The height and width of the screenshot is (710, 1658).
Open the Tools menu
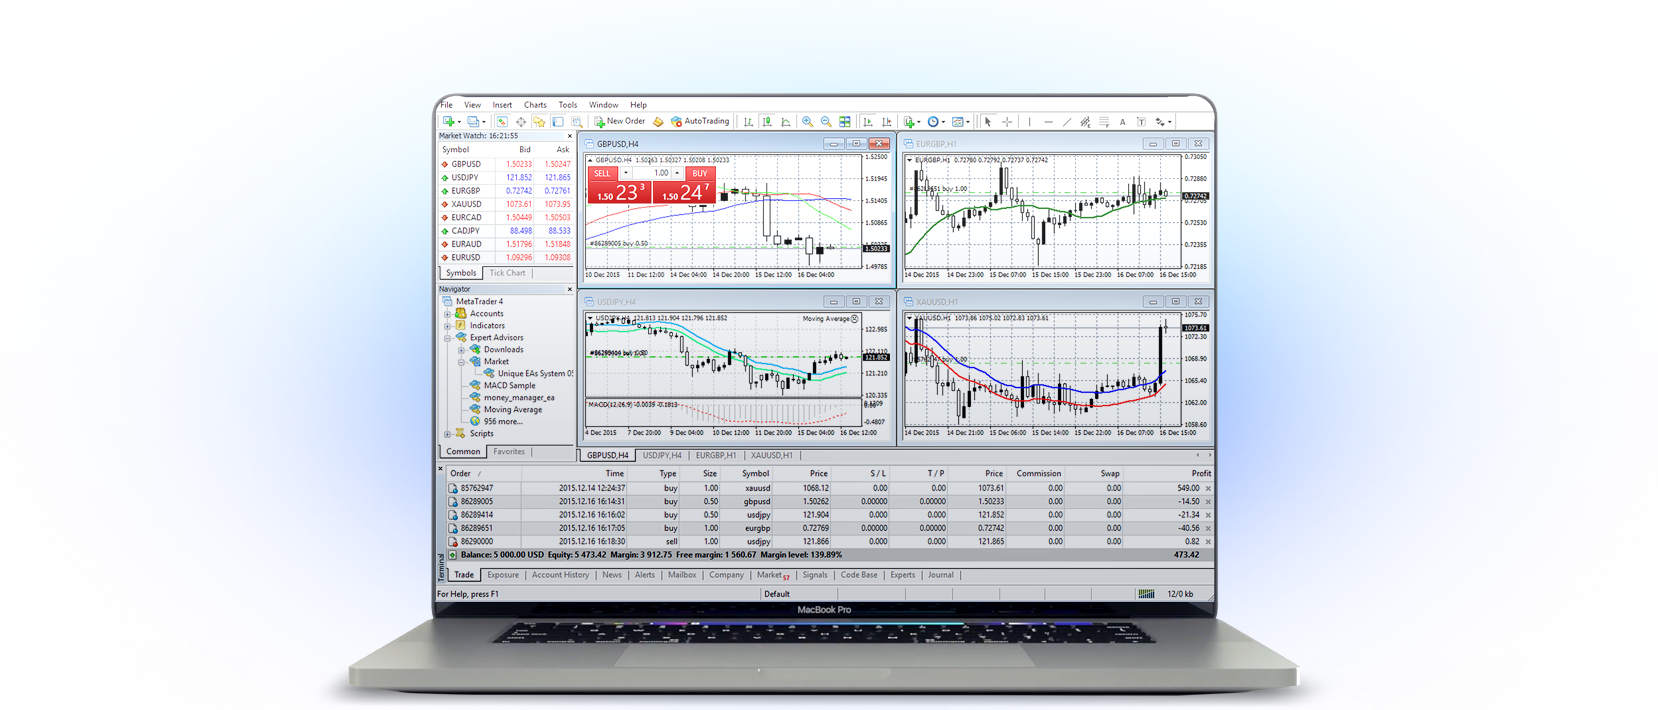568,105
